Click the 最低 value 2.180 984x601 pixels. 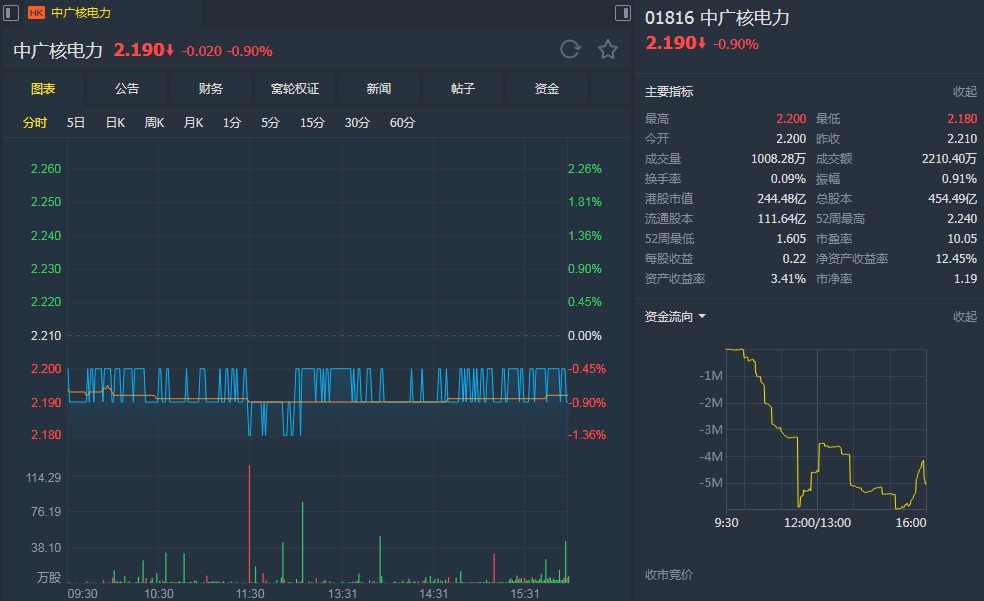pyautogui.click(x=962, y=119)
